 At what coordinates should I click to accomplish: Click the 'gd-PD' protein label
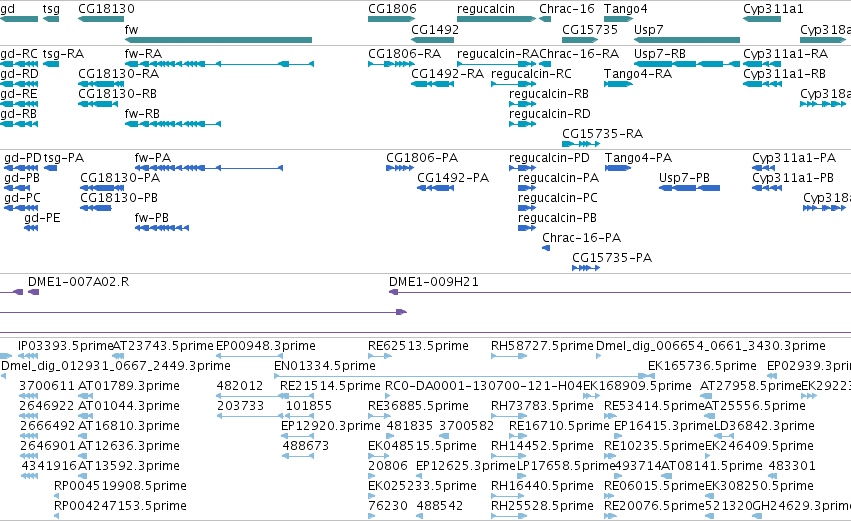click(23, 158)
